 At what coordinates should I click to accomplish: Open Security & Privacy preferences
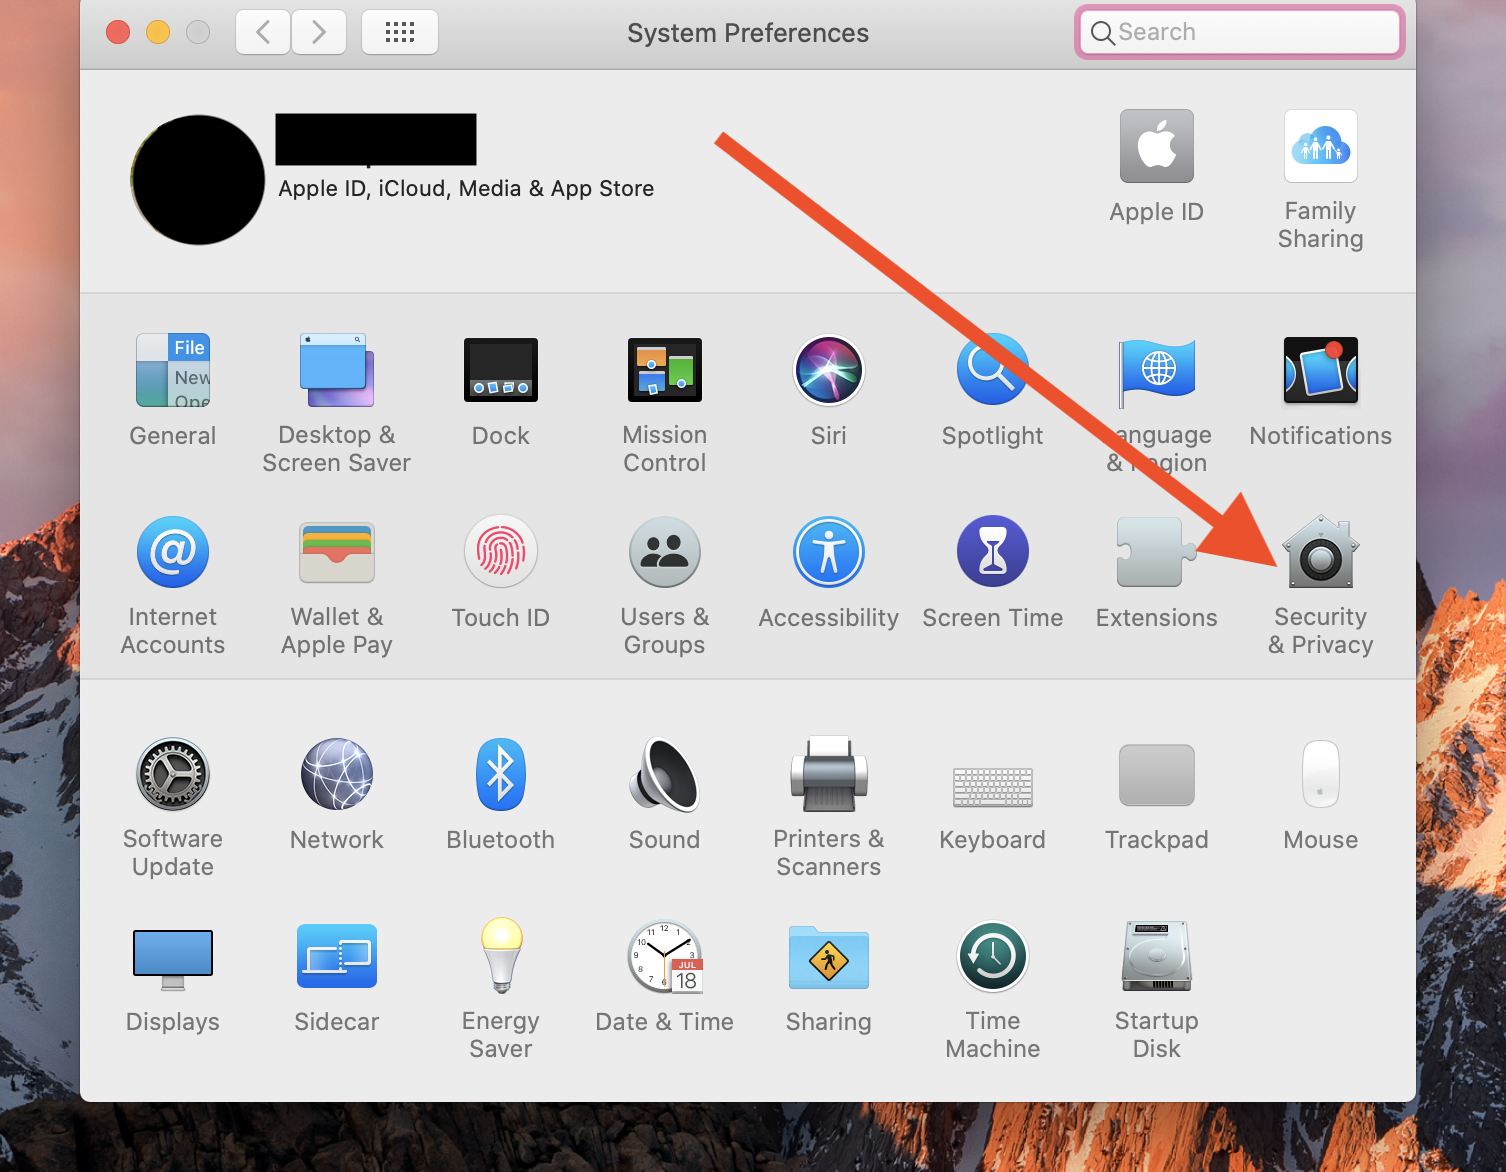(1321, 552)
